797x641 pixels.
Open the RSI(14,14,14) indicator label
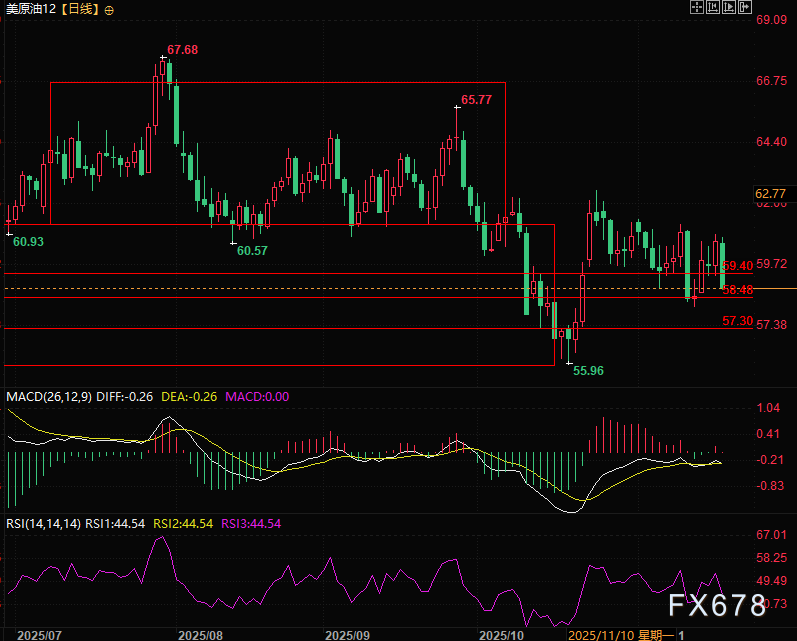click(43, 523)
